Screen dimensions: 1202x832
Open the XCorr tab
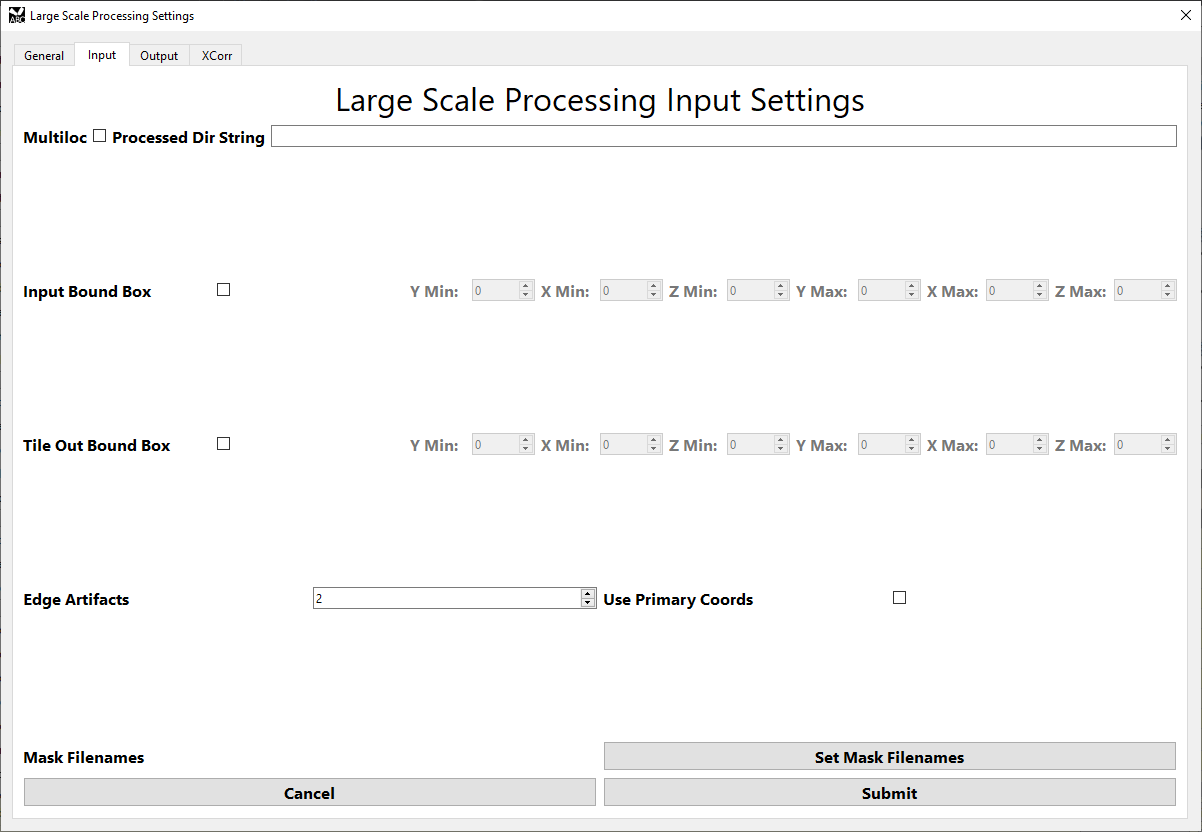[x=217, y=56]
